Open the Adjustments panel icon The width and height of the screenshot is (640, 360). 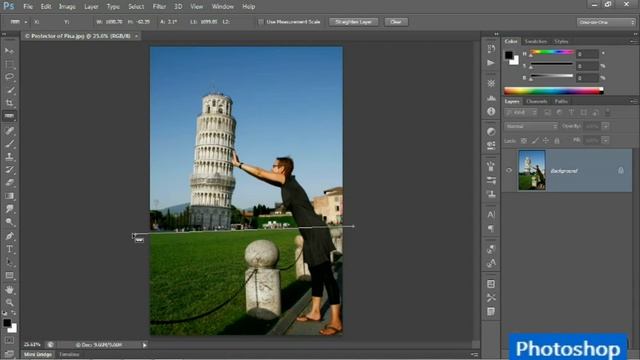click(491, 132)
